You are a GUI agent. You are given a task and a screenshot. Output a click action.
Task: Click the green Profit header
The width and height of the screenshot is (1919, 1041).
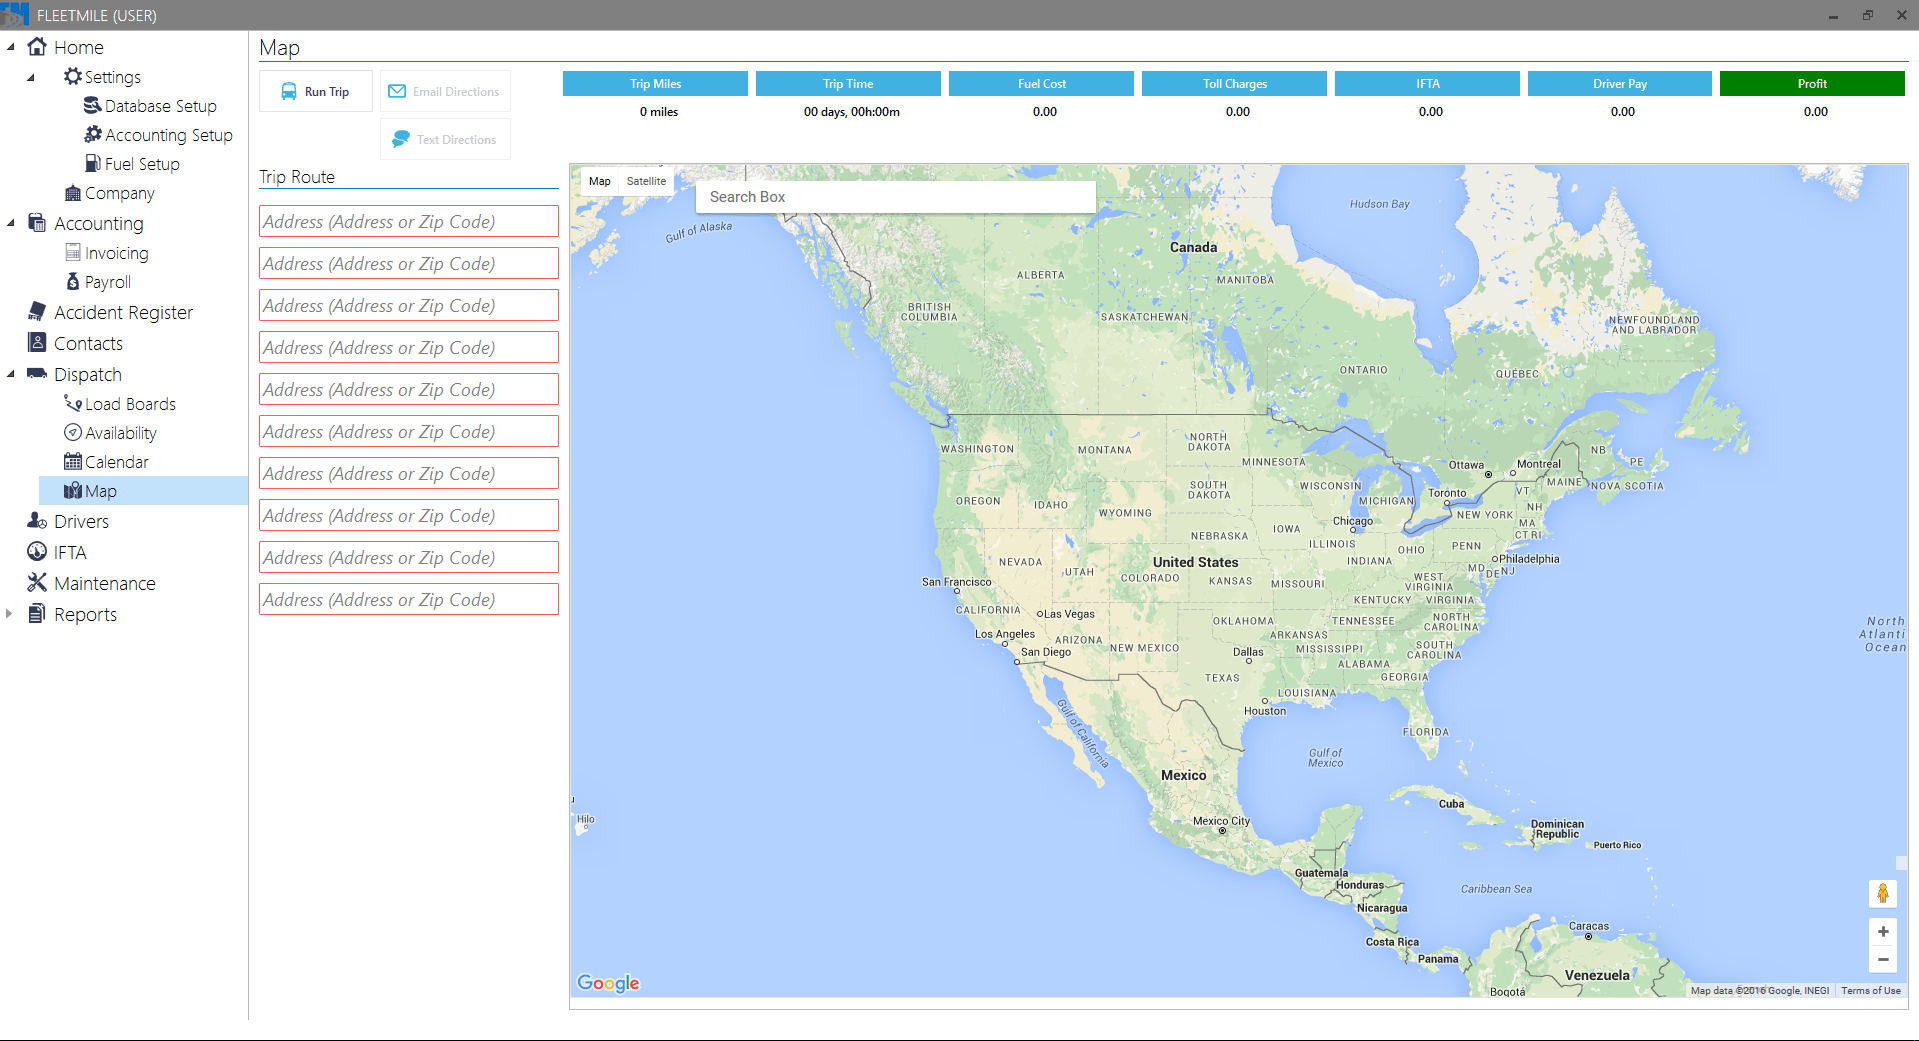(1812, 84)
